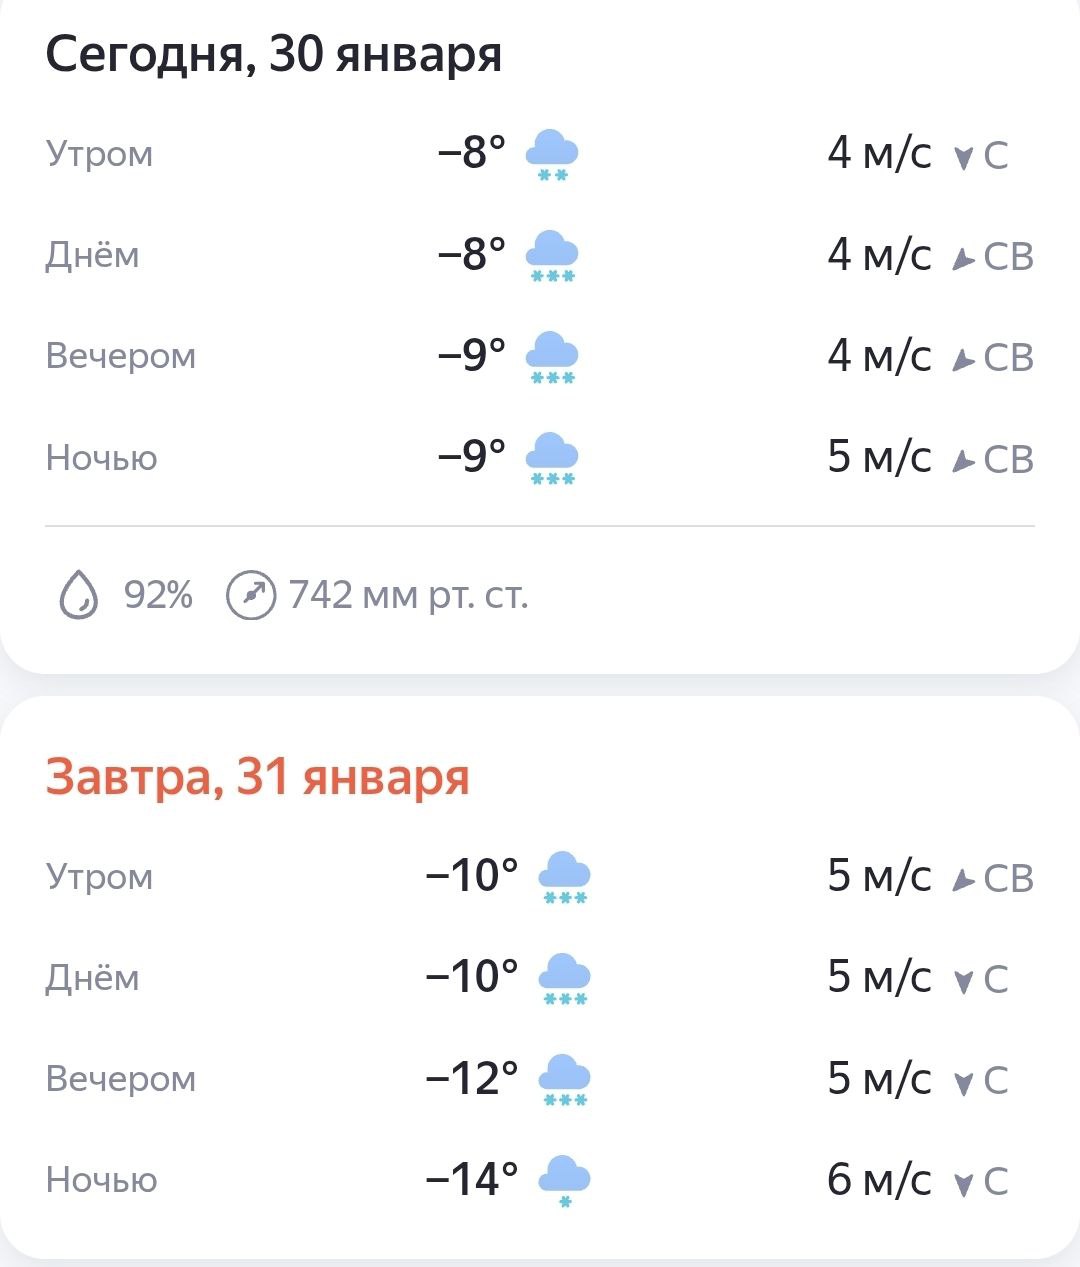The width and height of the screenshot is (1080, 1267).
Task: Click the snow cloud icon for today's daytime
Action: (x=552, y=256)
